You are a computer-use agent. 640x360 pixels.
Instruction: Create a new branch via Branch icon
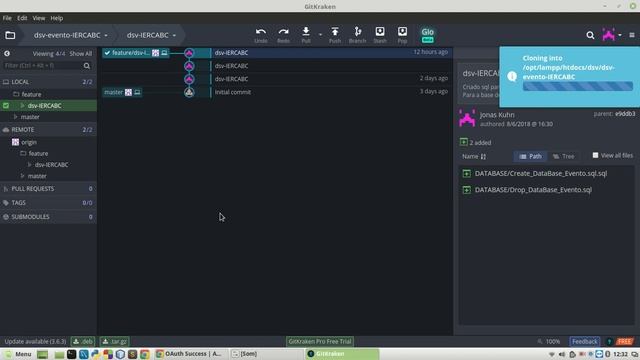tap(357, 35)
